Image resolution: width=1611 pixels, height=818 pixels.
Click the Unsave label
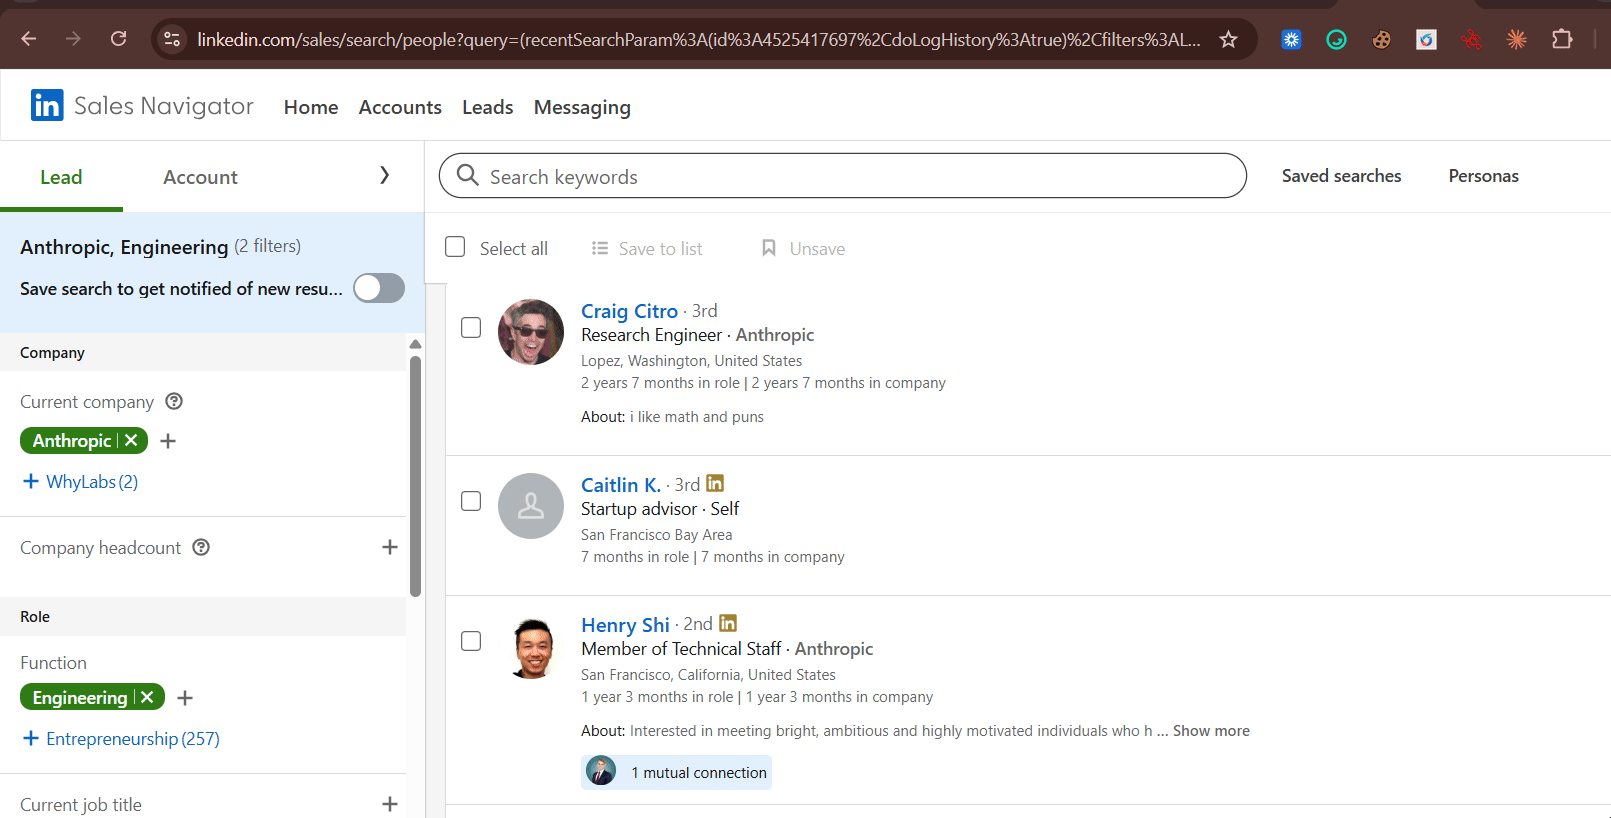[x=817, y=249]
